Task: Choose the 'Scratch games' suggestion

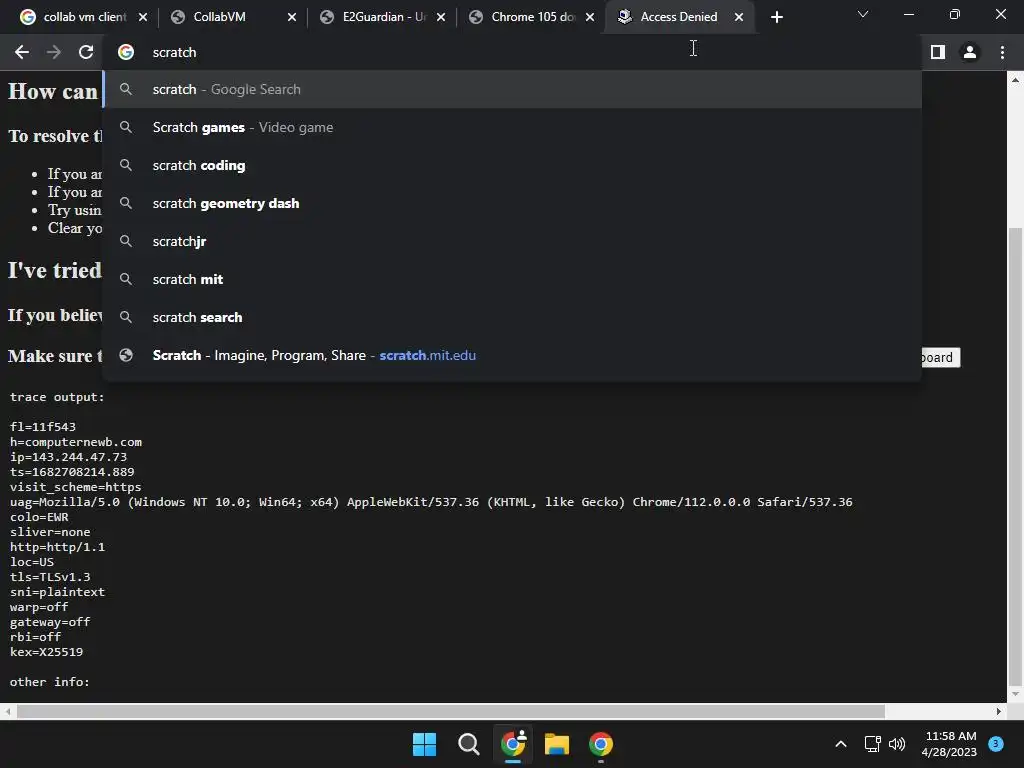Action: click(512, 127)
